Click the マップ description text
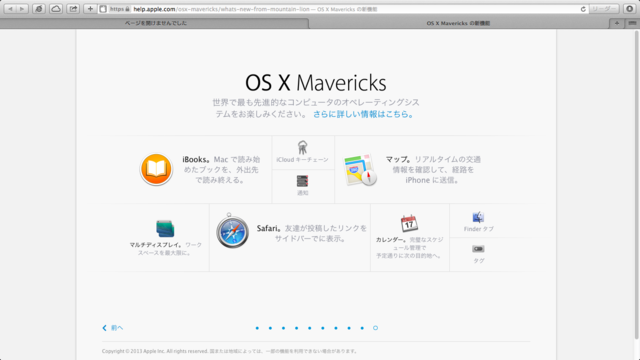The image size is (640, 360). pos(433,169)
